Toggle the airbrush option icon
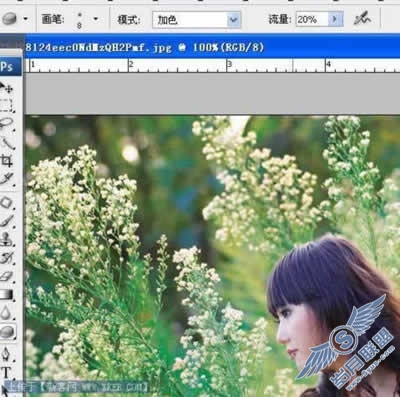400x397 pixels. tap(362, 19)
